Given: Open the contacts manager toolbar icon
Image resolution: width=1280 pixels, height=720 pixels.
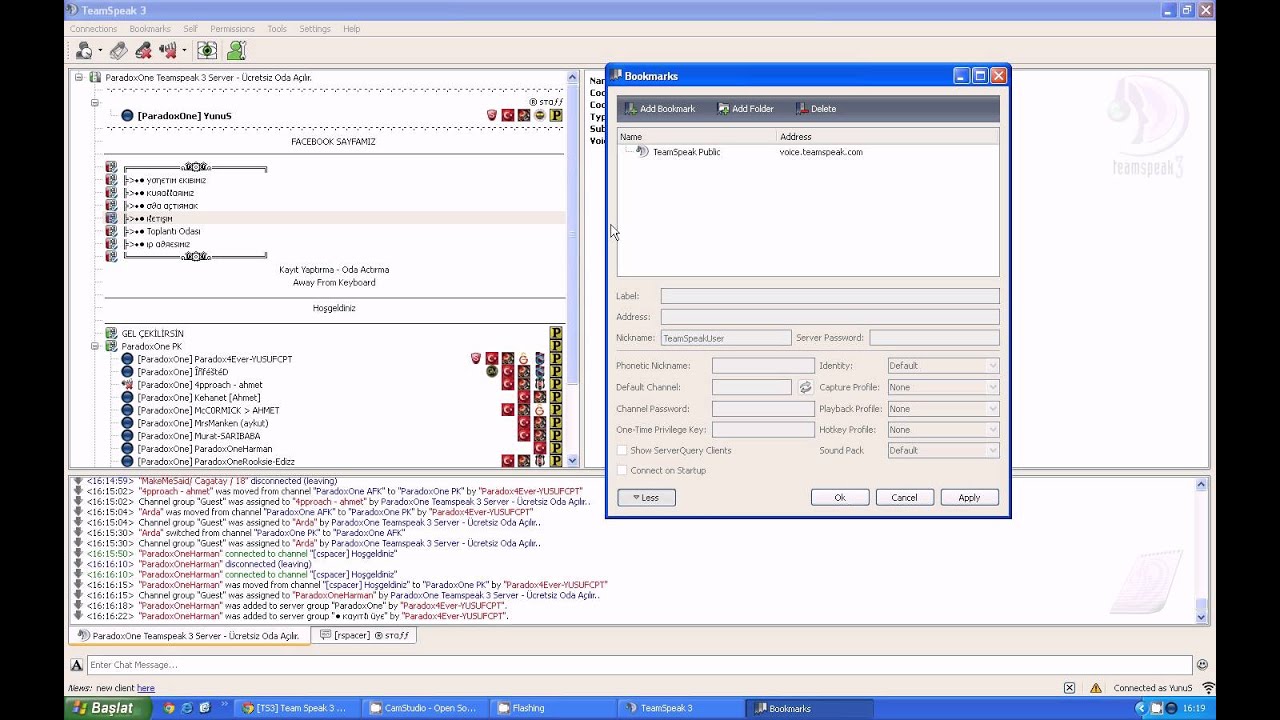Looking at the screenshot, I should (x=236, y=50).
